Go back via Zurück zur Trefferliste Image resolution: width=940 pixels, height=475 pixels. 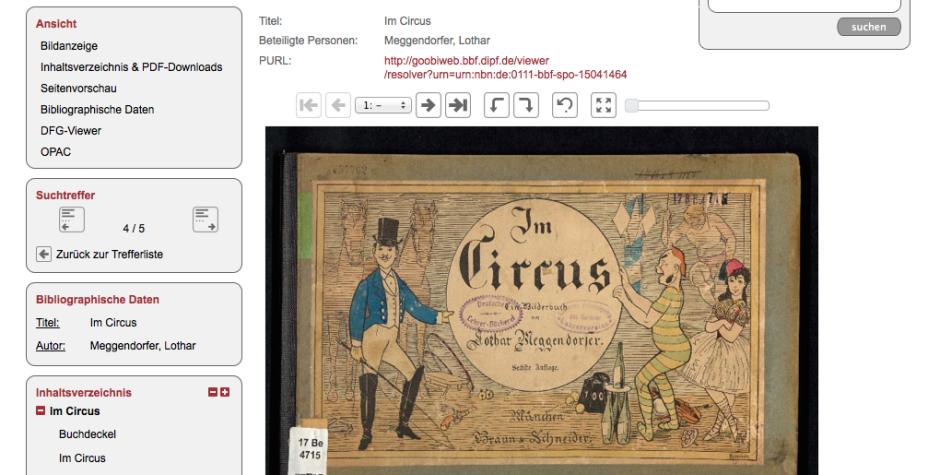110,254
